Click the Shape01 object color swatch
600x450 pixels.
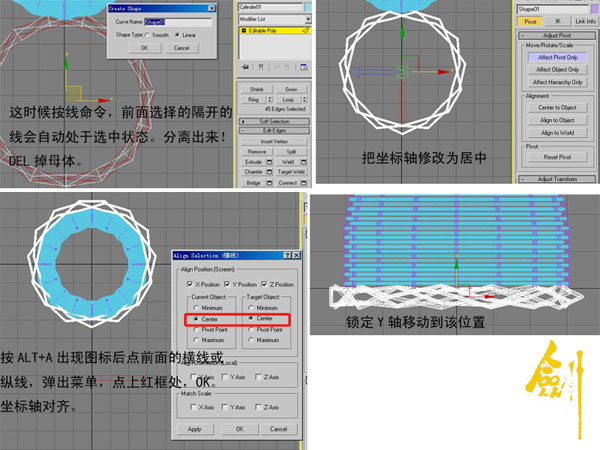[x=594, y=9]
